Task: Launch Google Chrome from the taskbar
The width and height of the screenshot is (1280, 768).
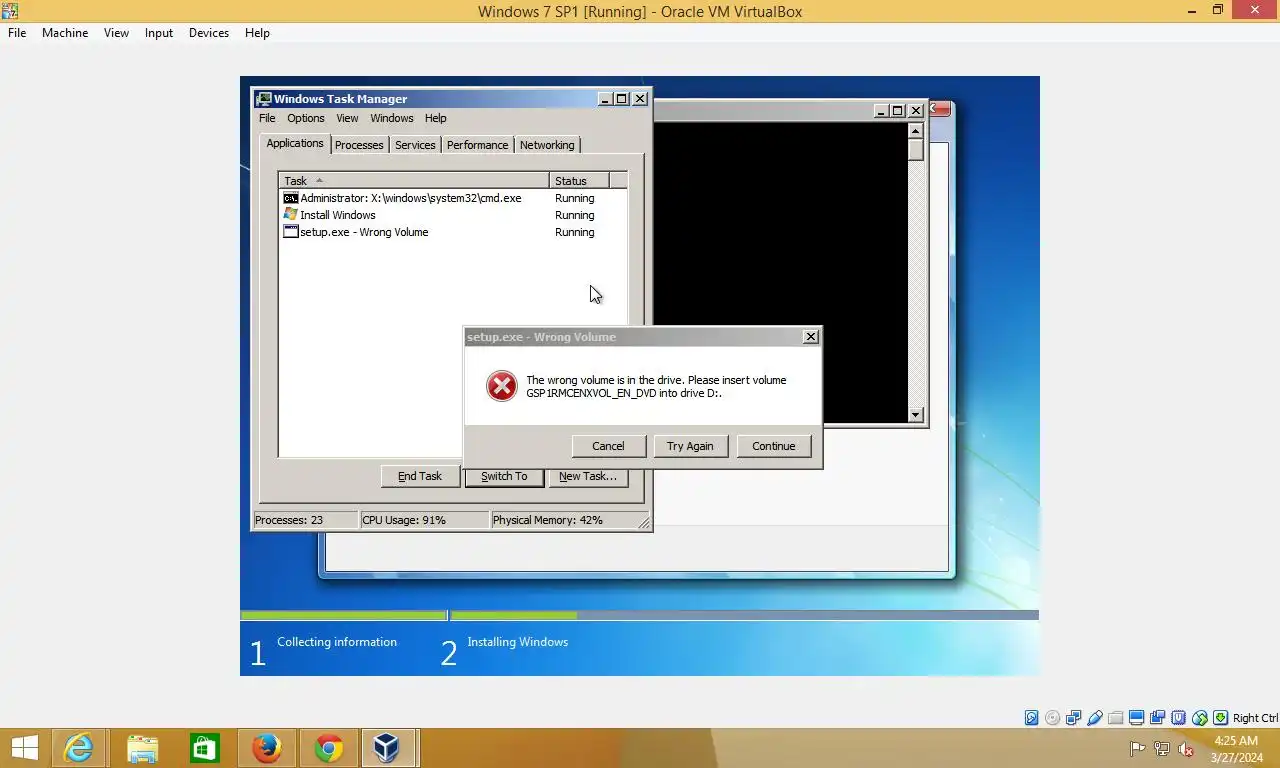Action: pos(328,748)
